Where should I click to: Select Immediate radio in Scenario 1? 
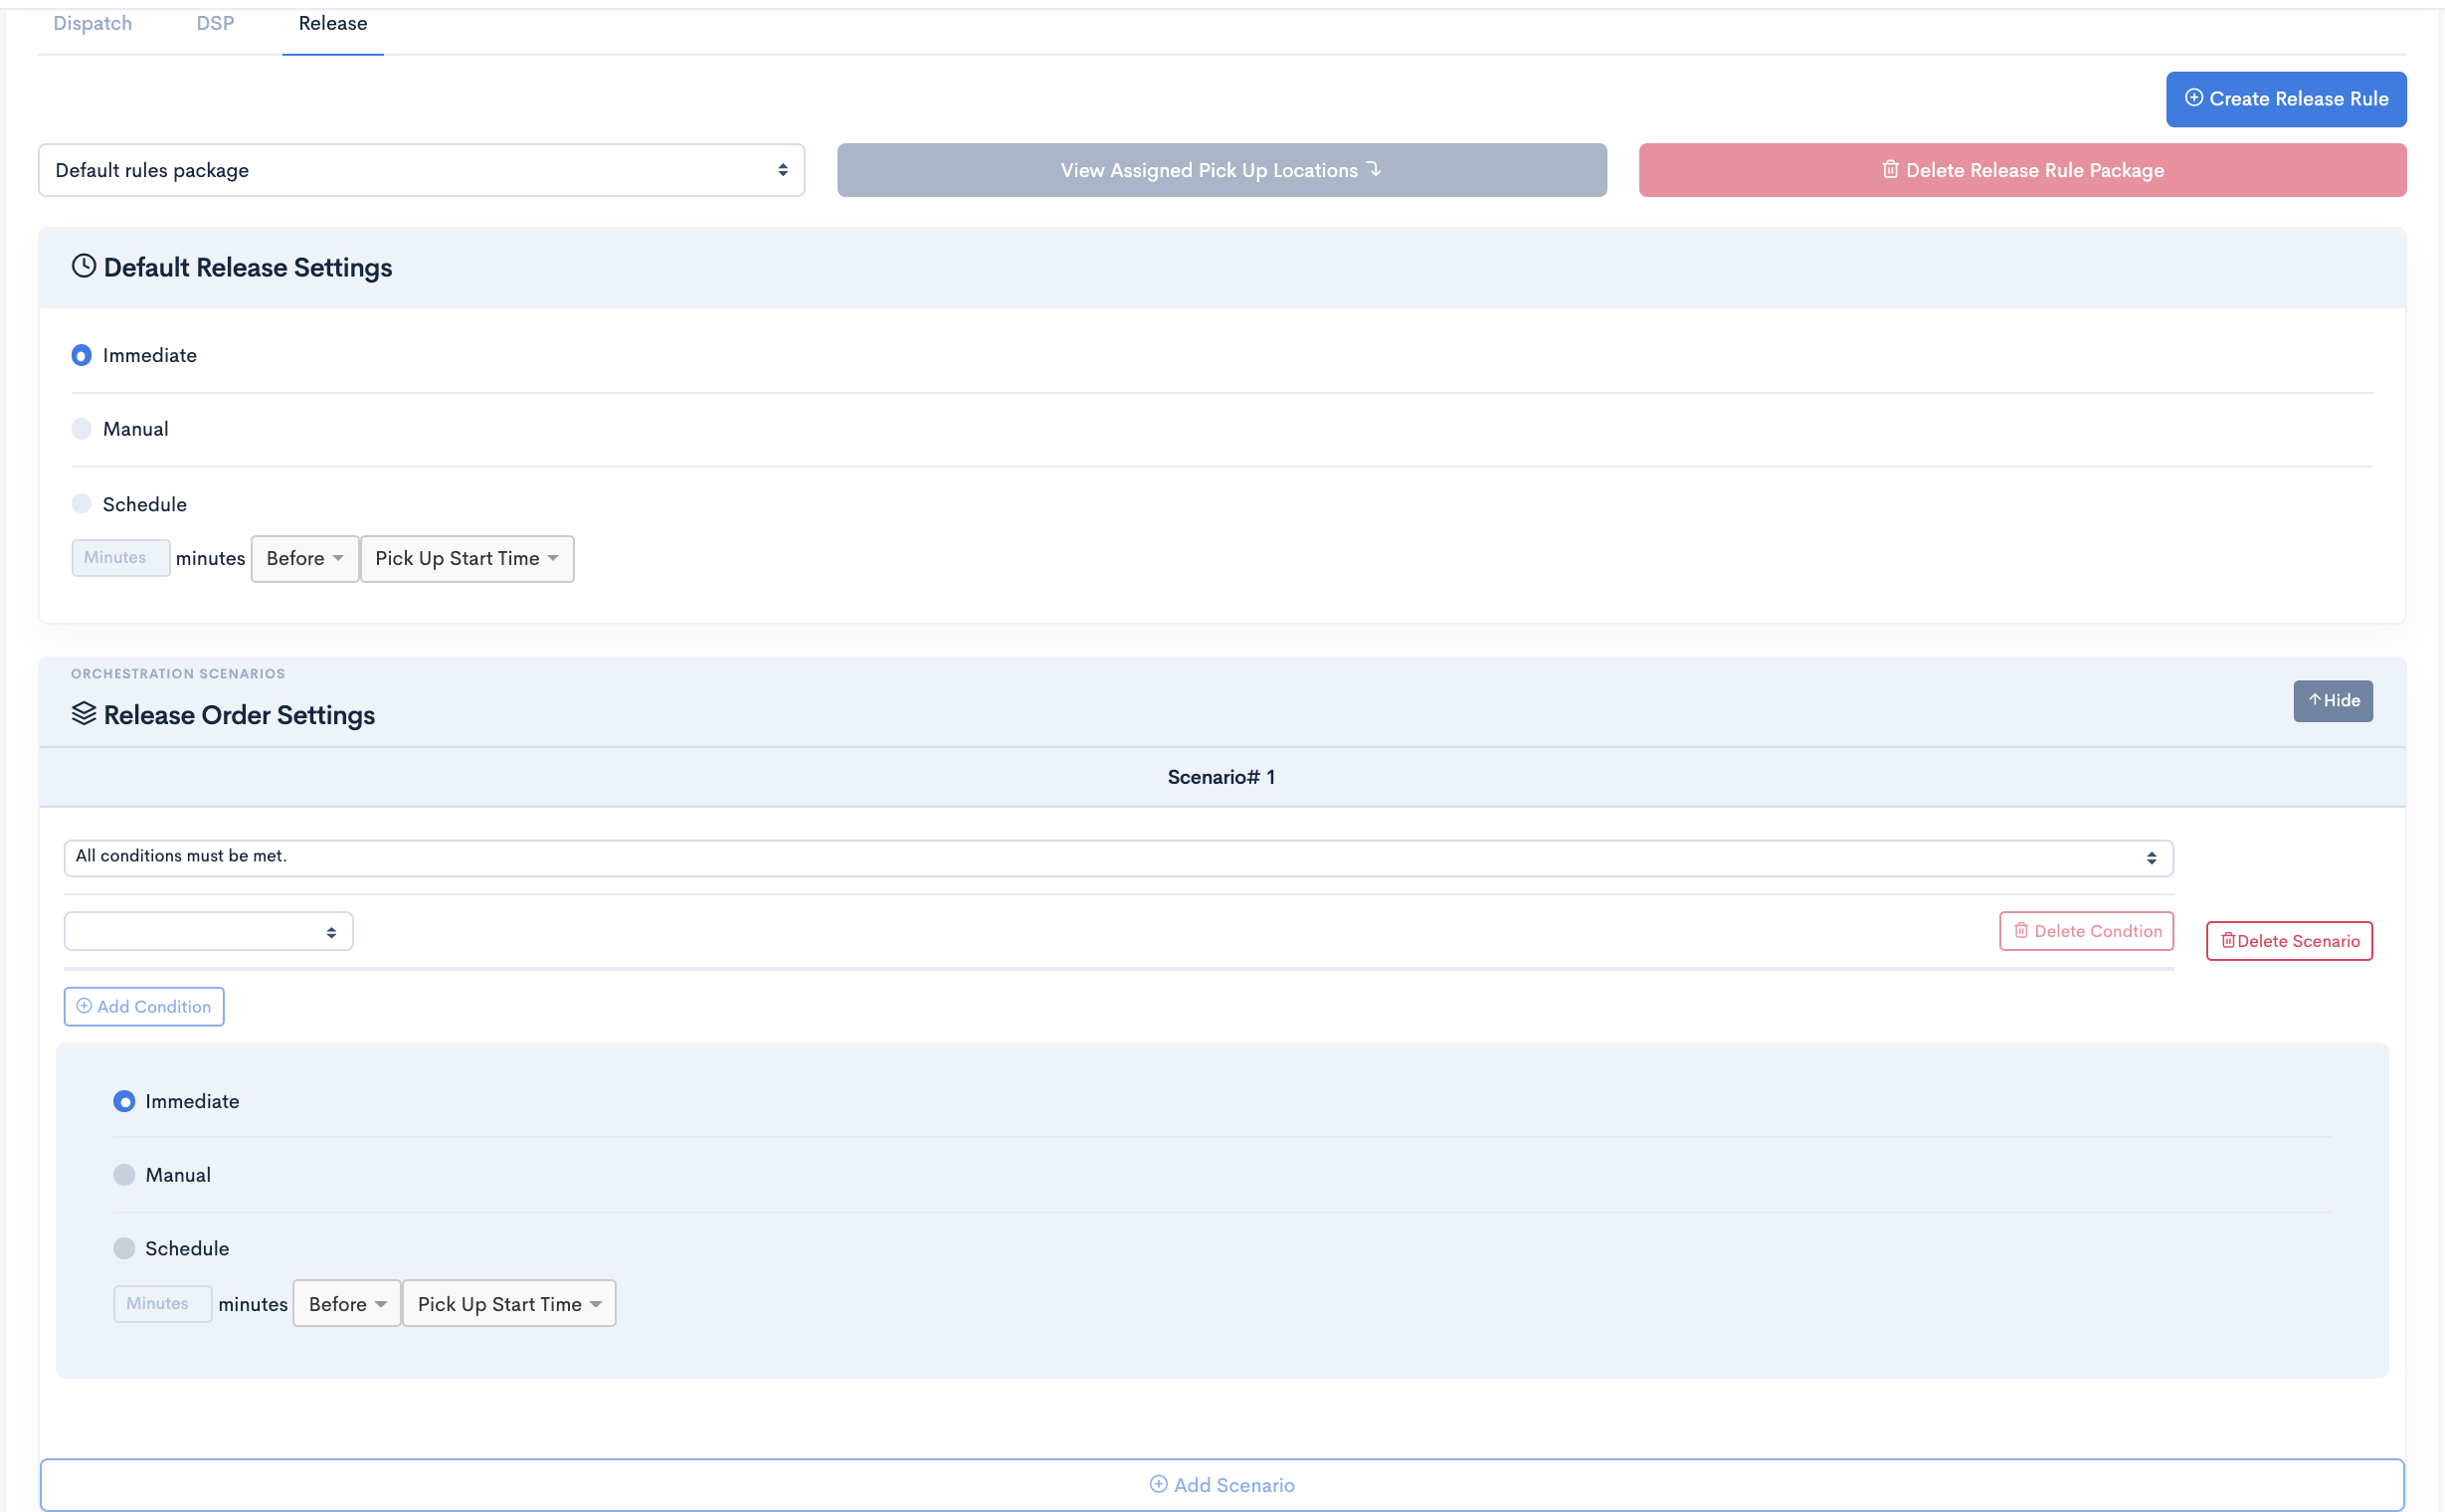coord(124,1101)
